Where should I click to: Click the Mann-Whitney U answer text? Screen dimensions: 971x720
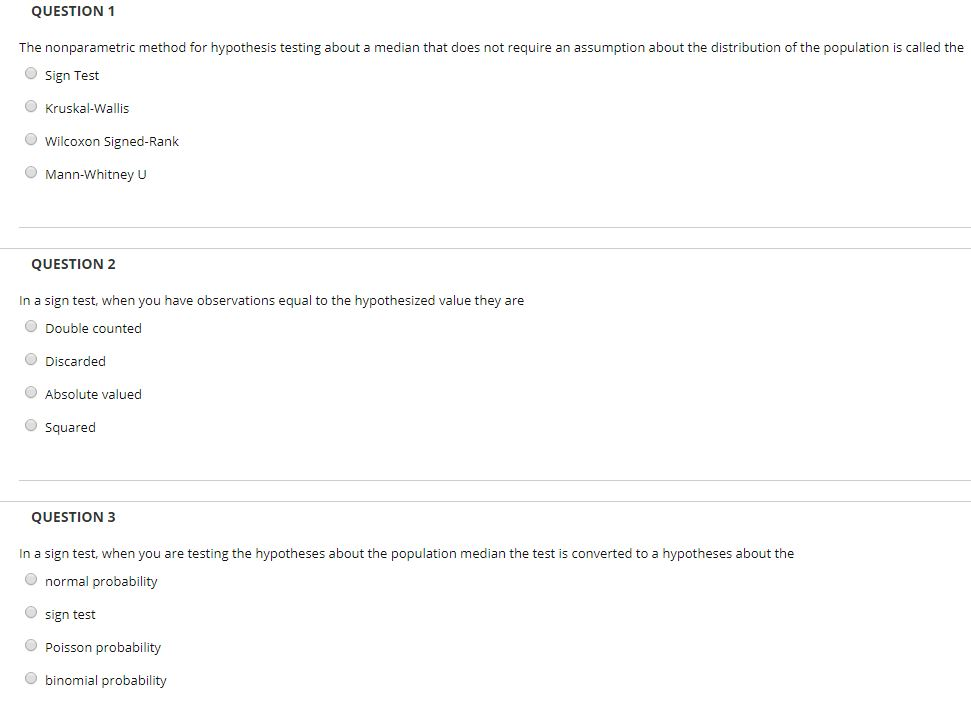coord(95,173)
